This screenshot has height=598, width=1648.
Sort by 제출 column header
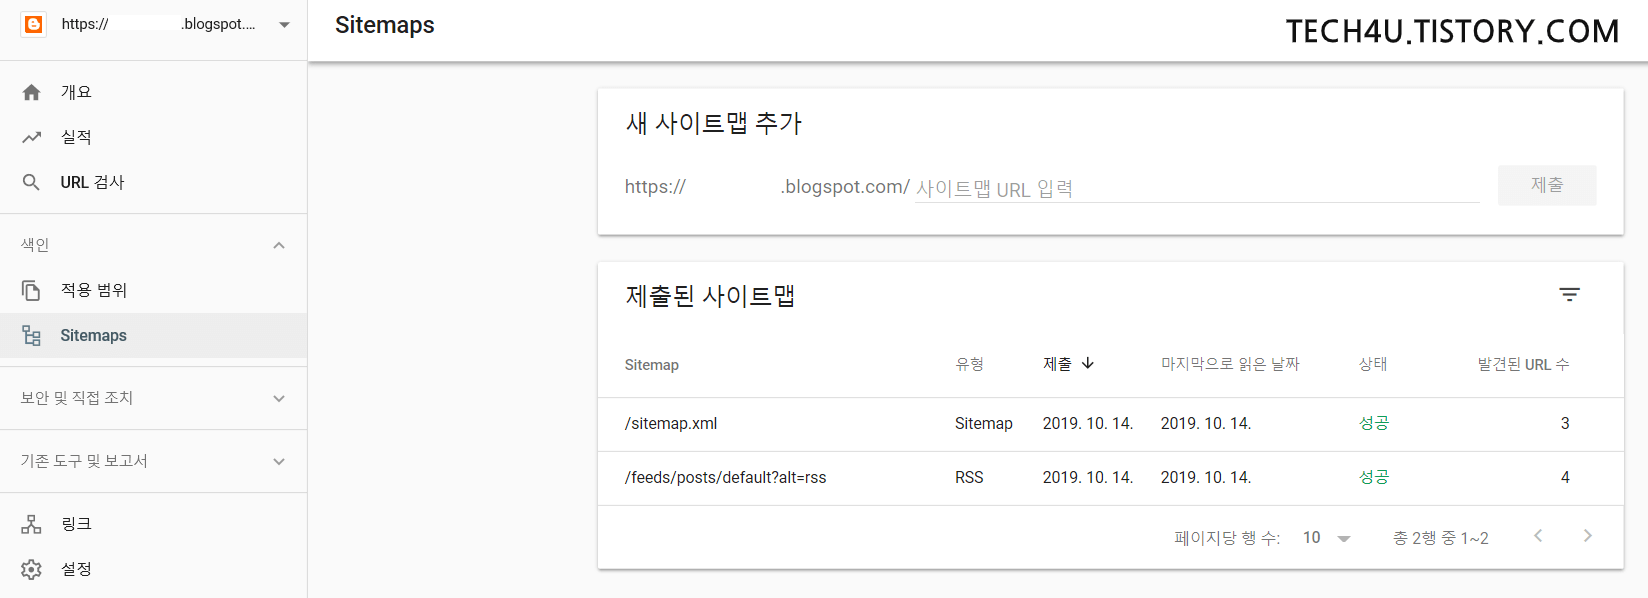(1057, 364)
